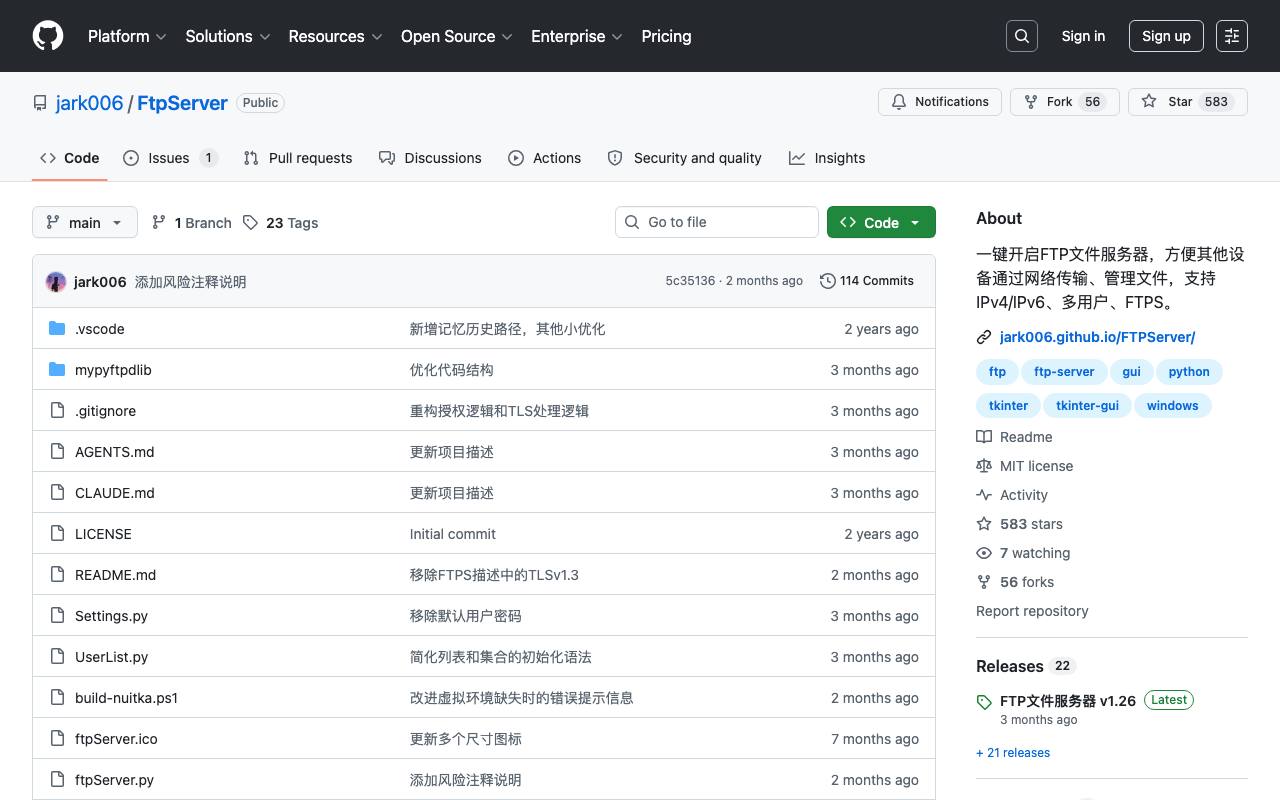Image resolution: width=1280 pixels, height=800 pixels.
Task: Select the windows topic tag
Action: point(1172,406)
